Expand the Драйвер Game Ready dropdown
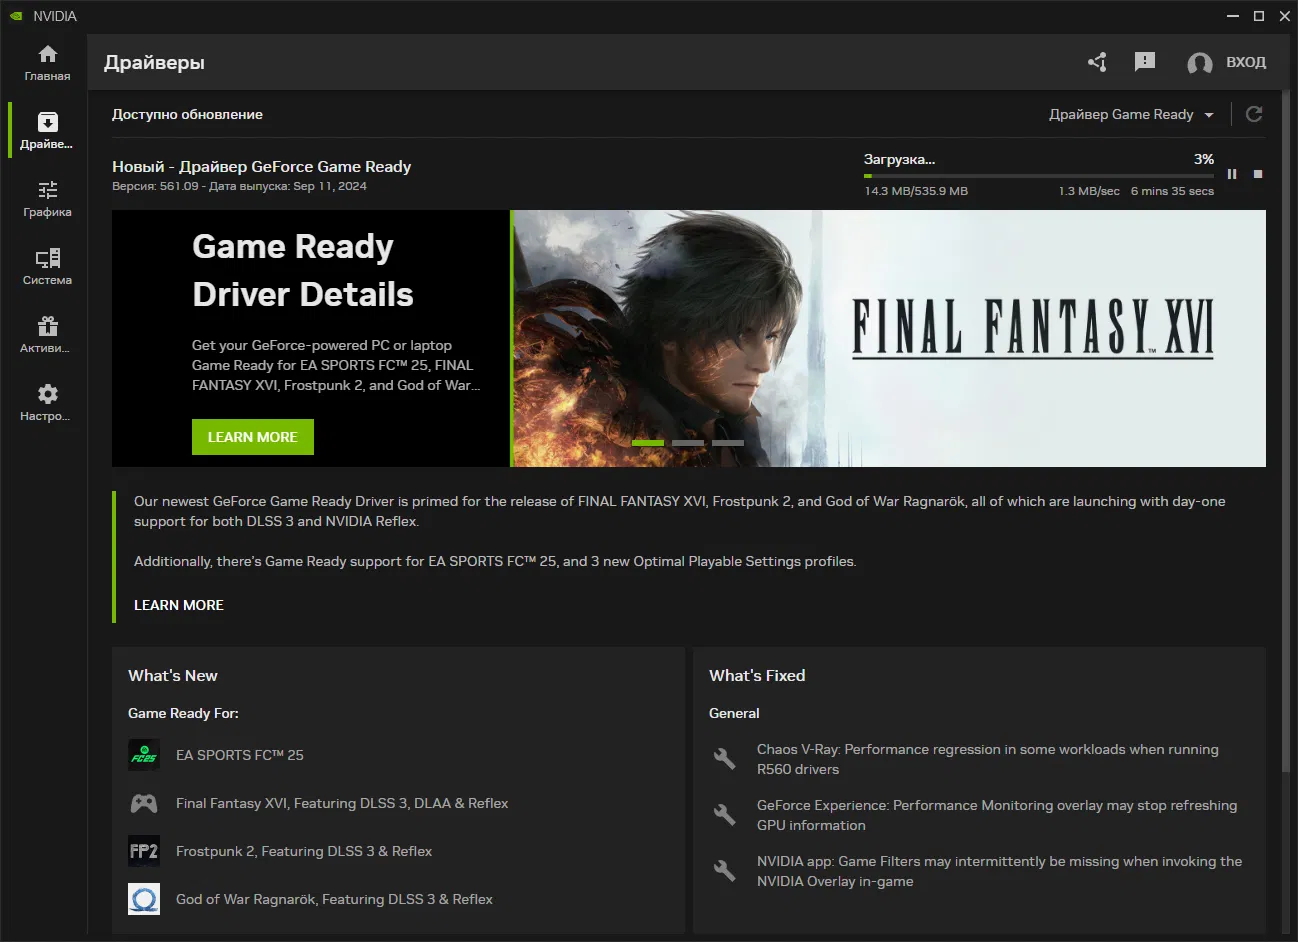This screenshot has height=942, width=1298. 1131,114
